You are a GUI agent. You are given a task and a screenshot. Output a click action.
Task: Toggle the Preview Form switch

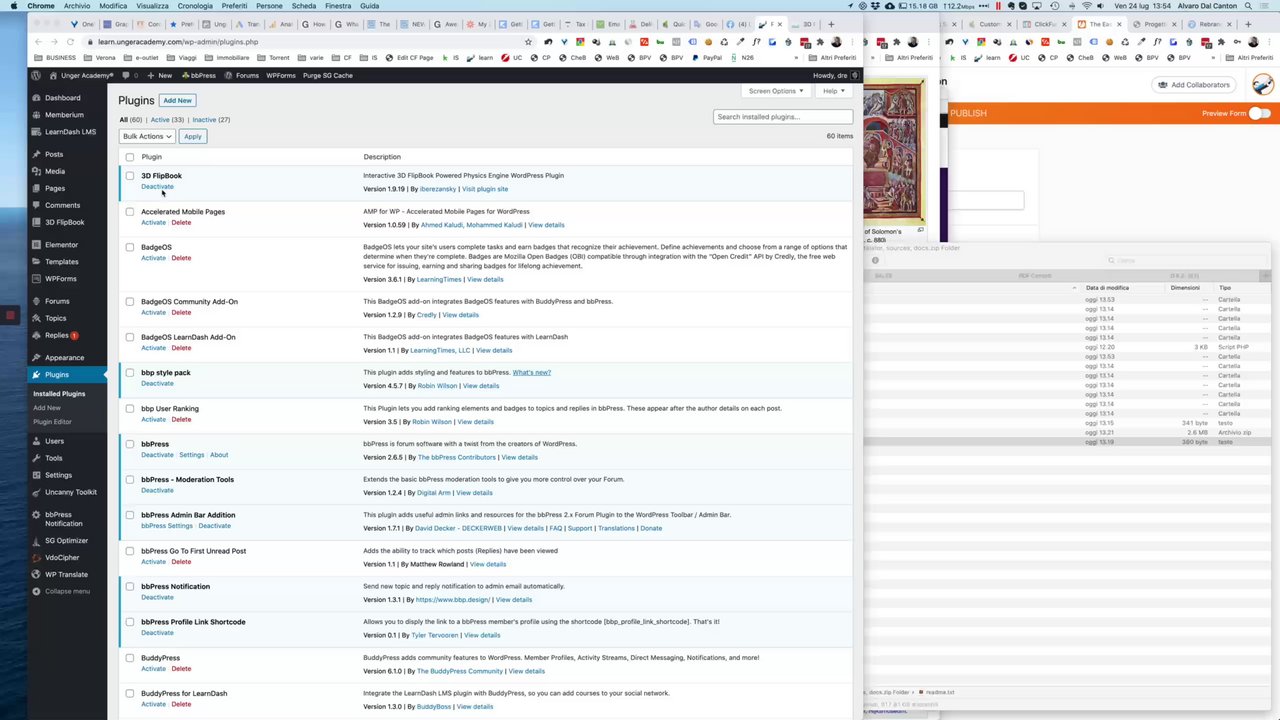click(x=1259, y=113)
